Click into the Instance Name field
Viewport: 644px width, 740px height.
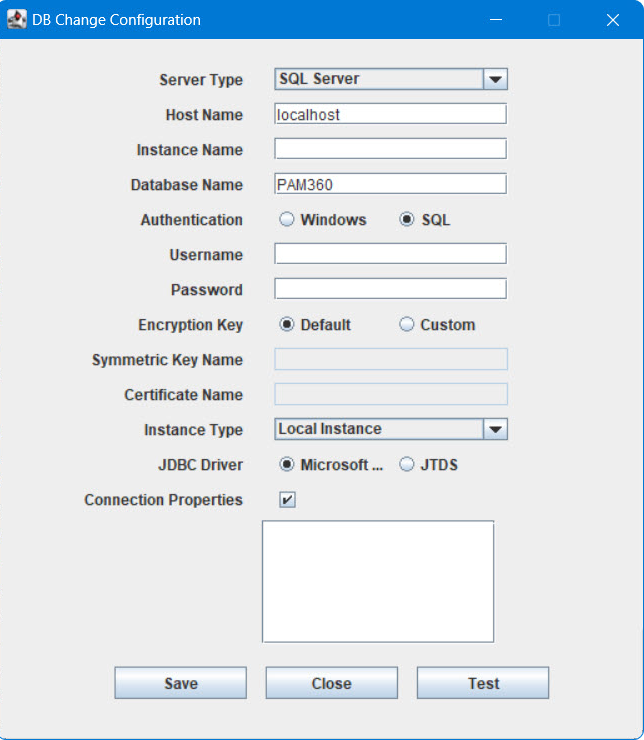(x=391, y=149)
